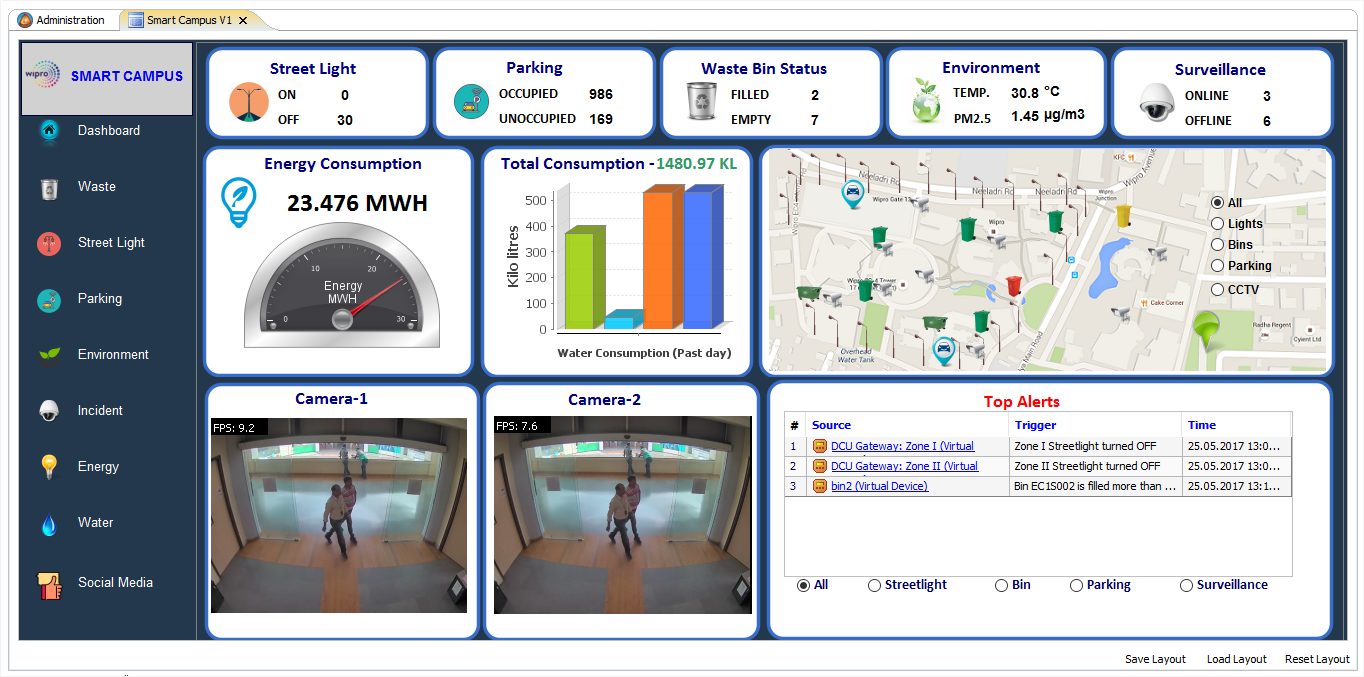The width and height of the screenshot is (1364, 677).
Task: Open the Parking sidebar icon
Action: pos(49,299)
